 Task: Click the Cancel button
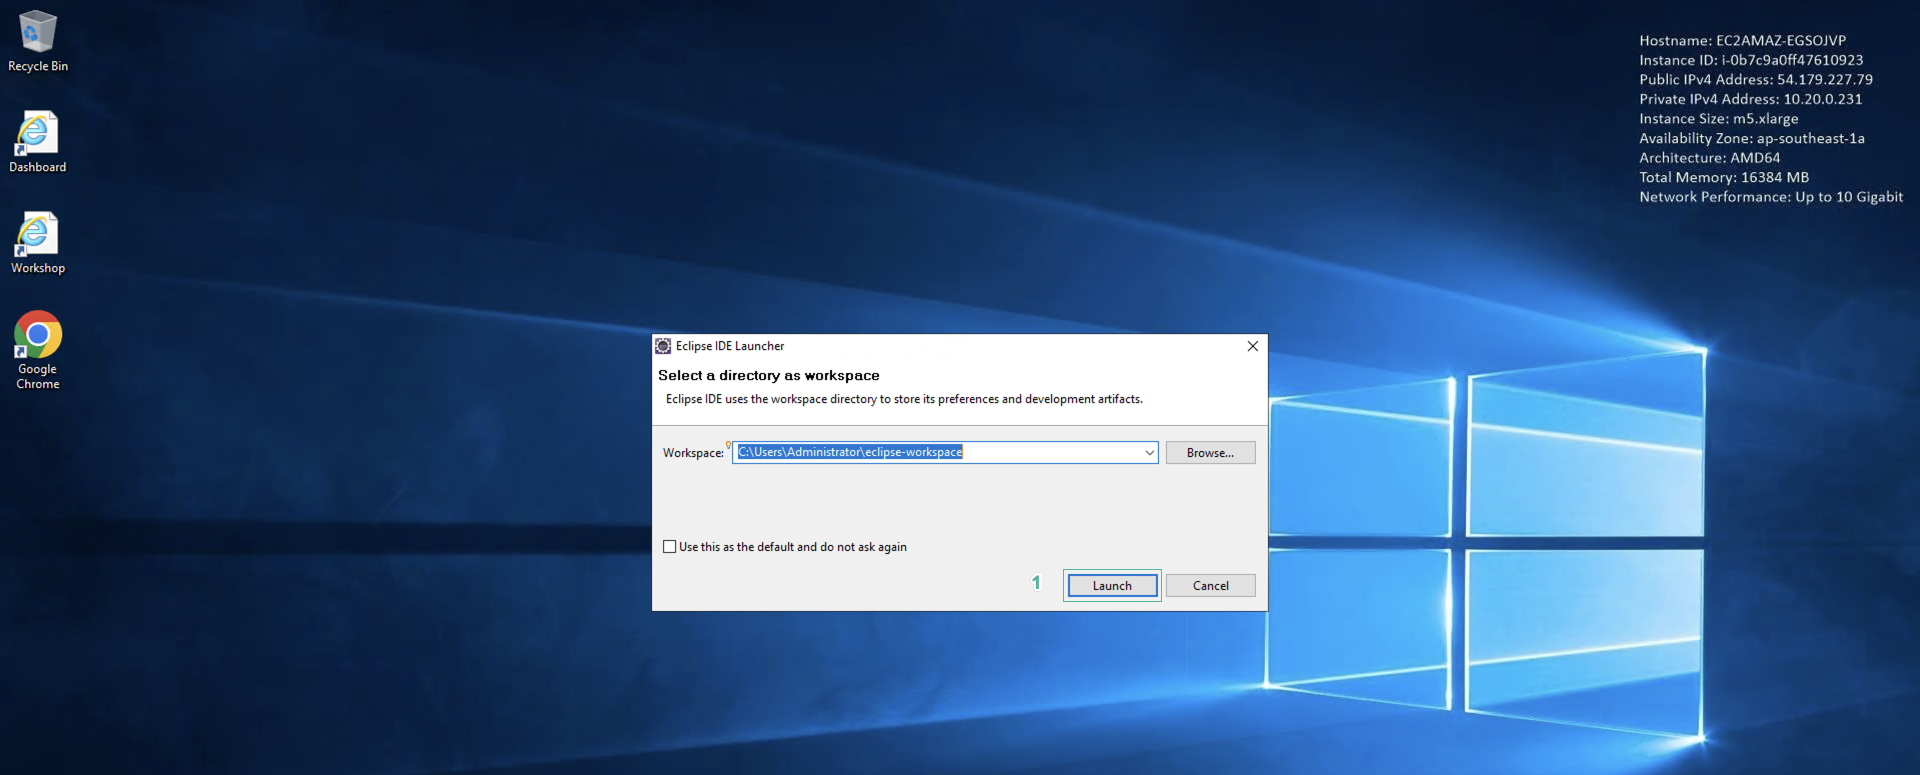click(1211, 586)
